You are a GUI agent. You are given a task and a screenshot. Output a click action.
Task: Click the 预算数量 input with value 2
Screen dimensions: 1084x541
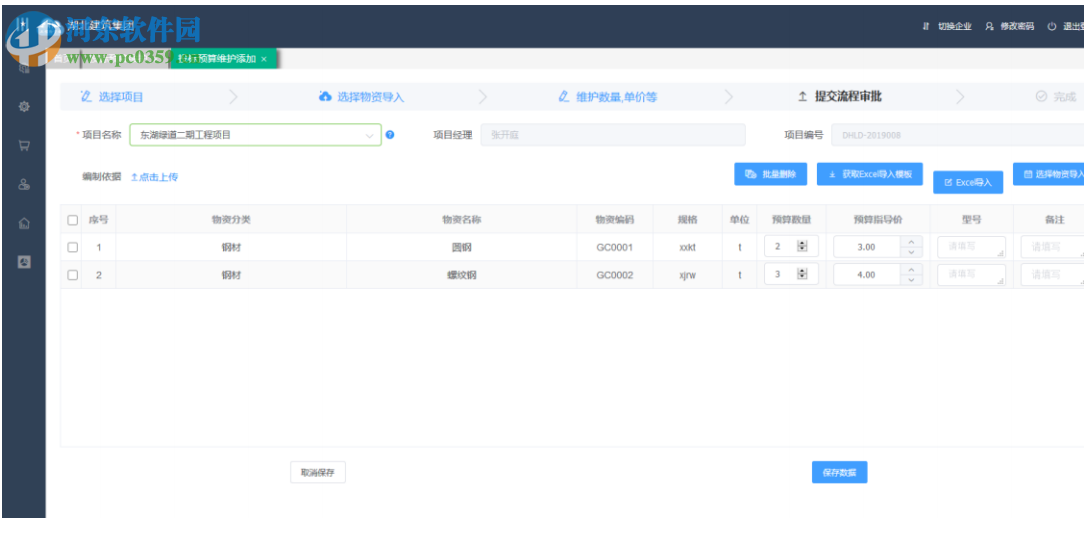coord(791,247)
